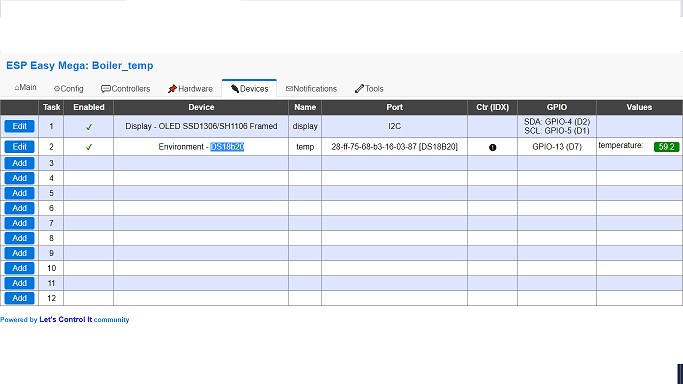Add a device to task 10
This screenshot has height=384, width=683.
coord(20,268)
